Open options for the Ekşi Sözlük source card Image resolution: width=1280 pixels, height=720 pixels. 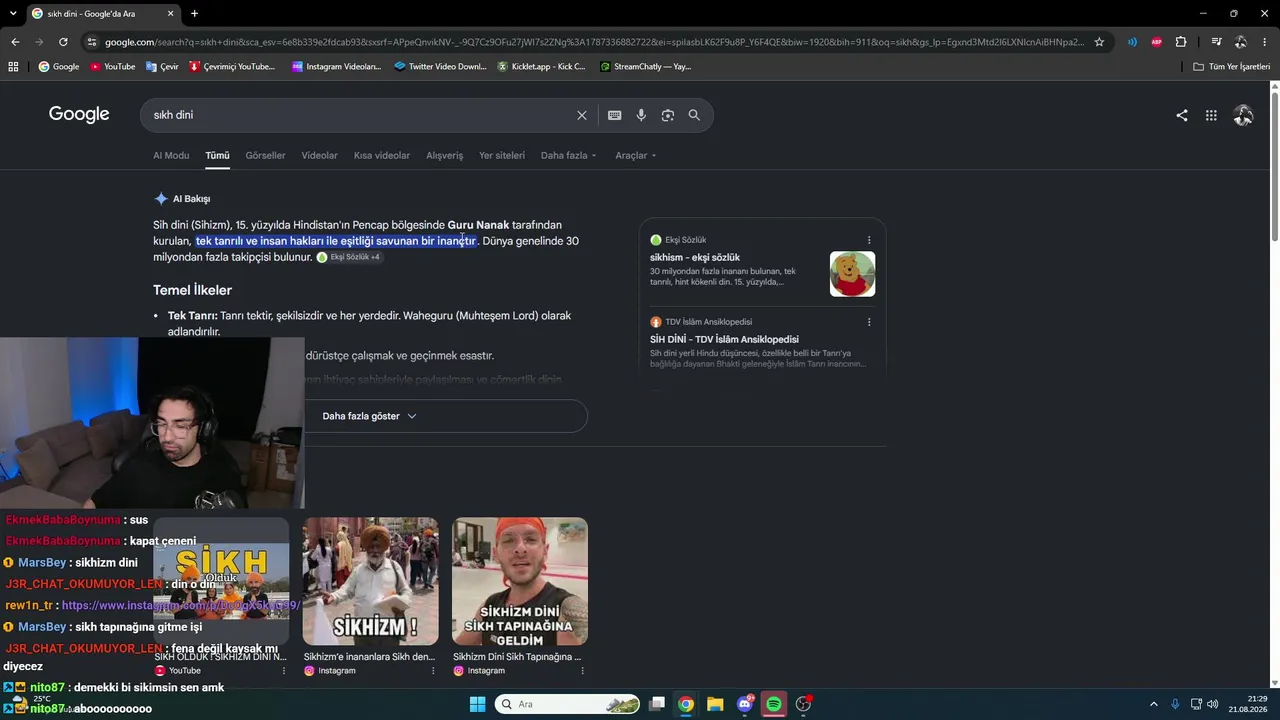(x=869, y=240)
